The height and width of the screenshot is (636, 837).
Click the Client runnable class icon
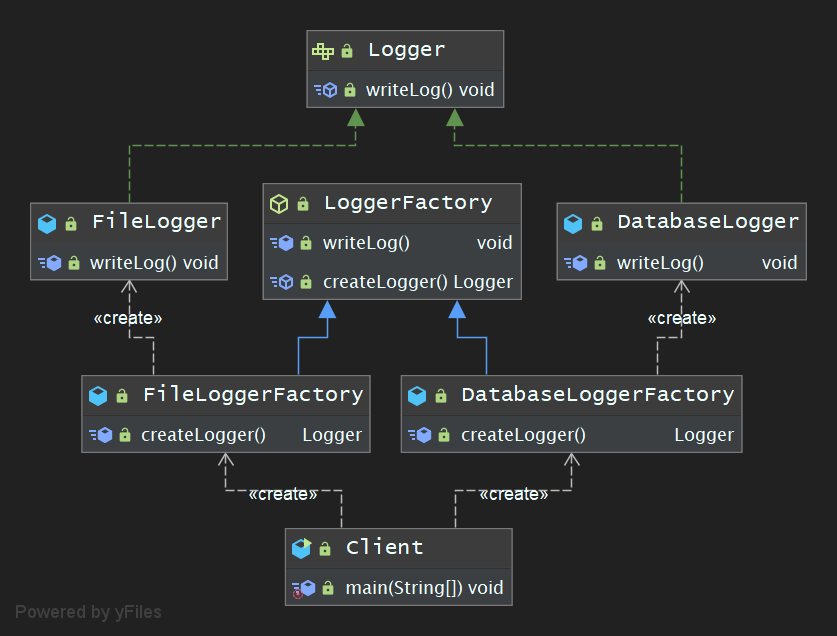click(x=301, y=548)
